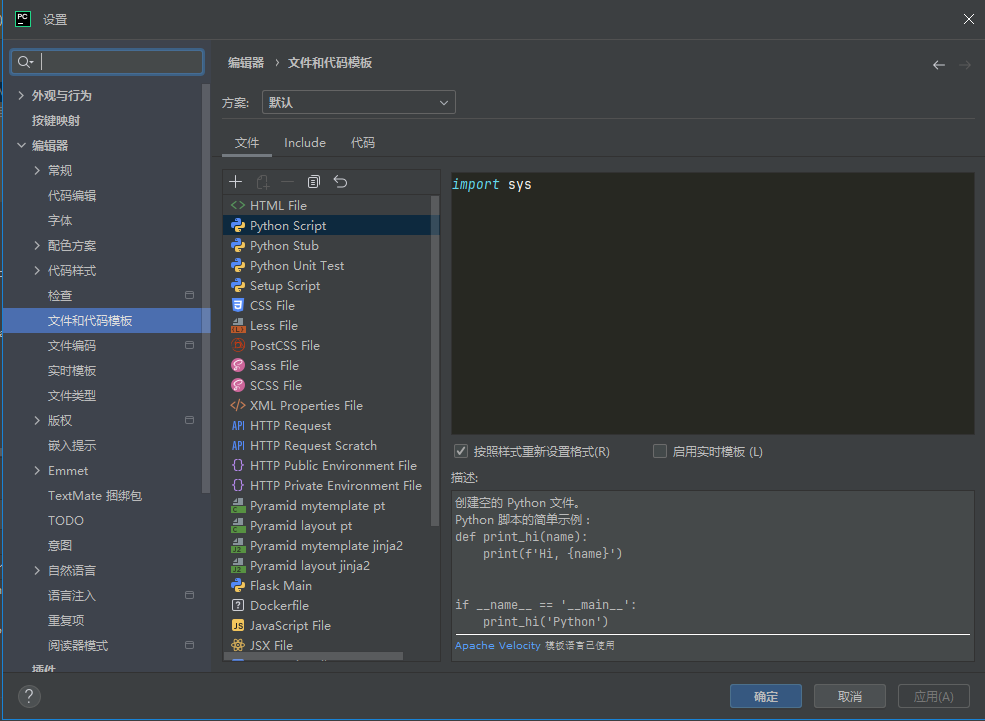Click the HTTP Public Environment File icon

click(237, 465)
